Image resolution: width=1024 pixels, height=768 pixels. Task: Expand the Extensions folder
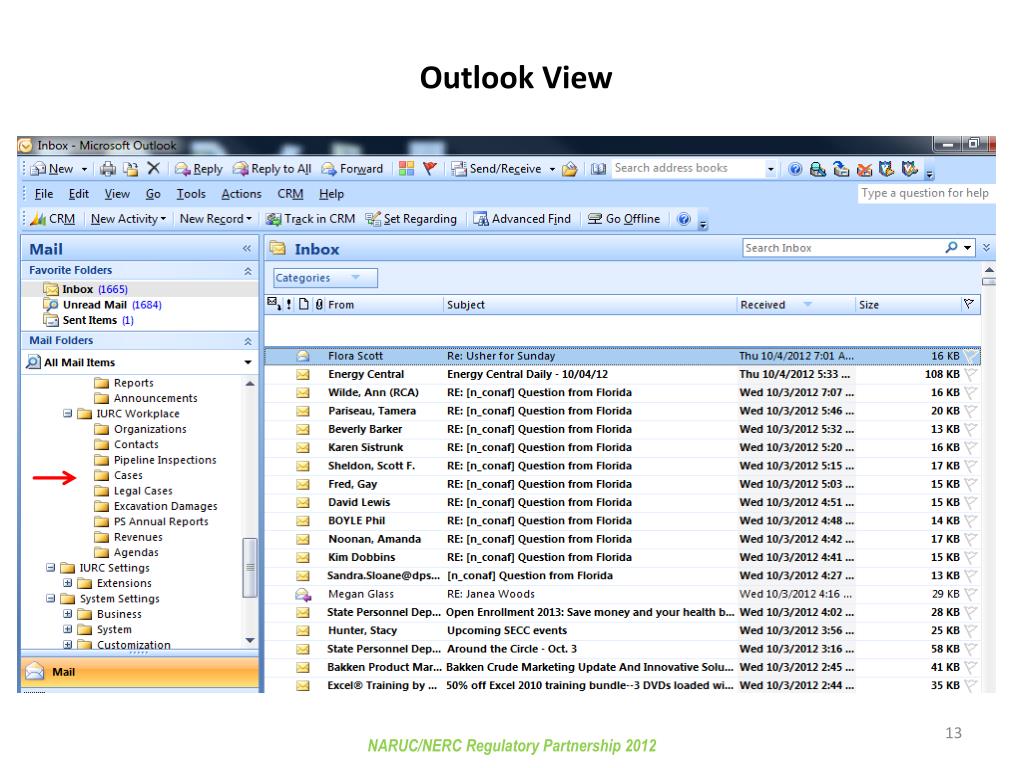point(67,583)
